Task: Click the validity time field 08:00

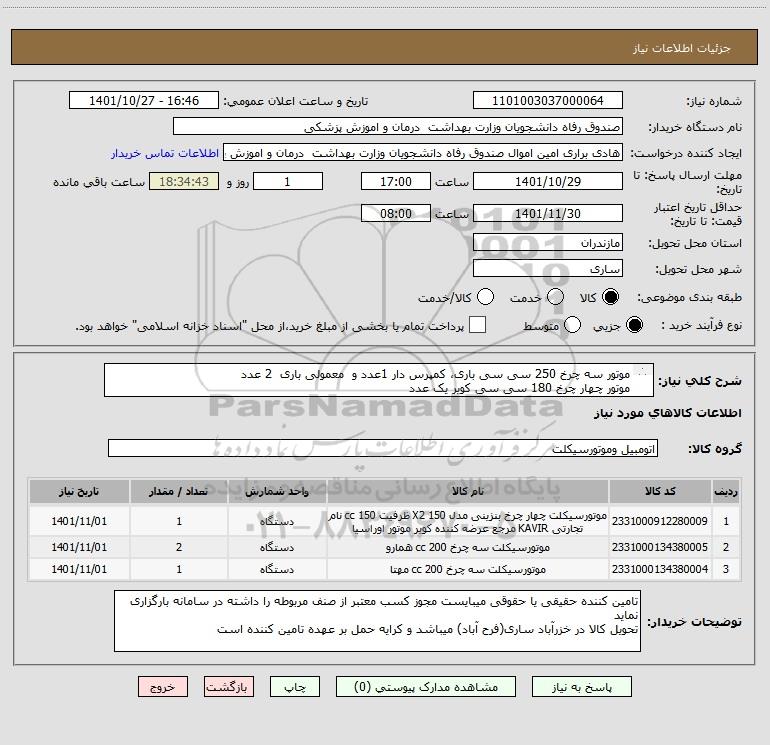Action: point(396,214)
